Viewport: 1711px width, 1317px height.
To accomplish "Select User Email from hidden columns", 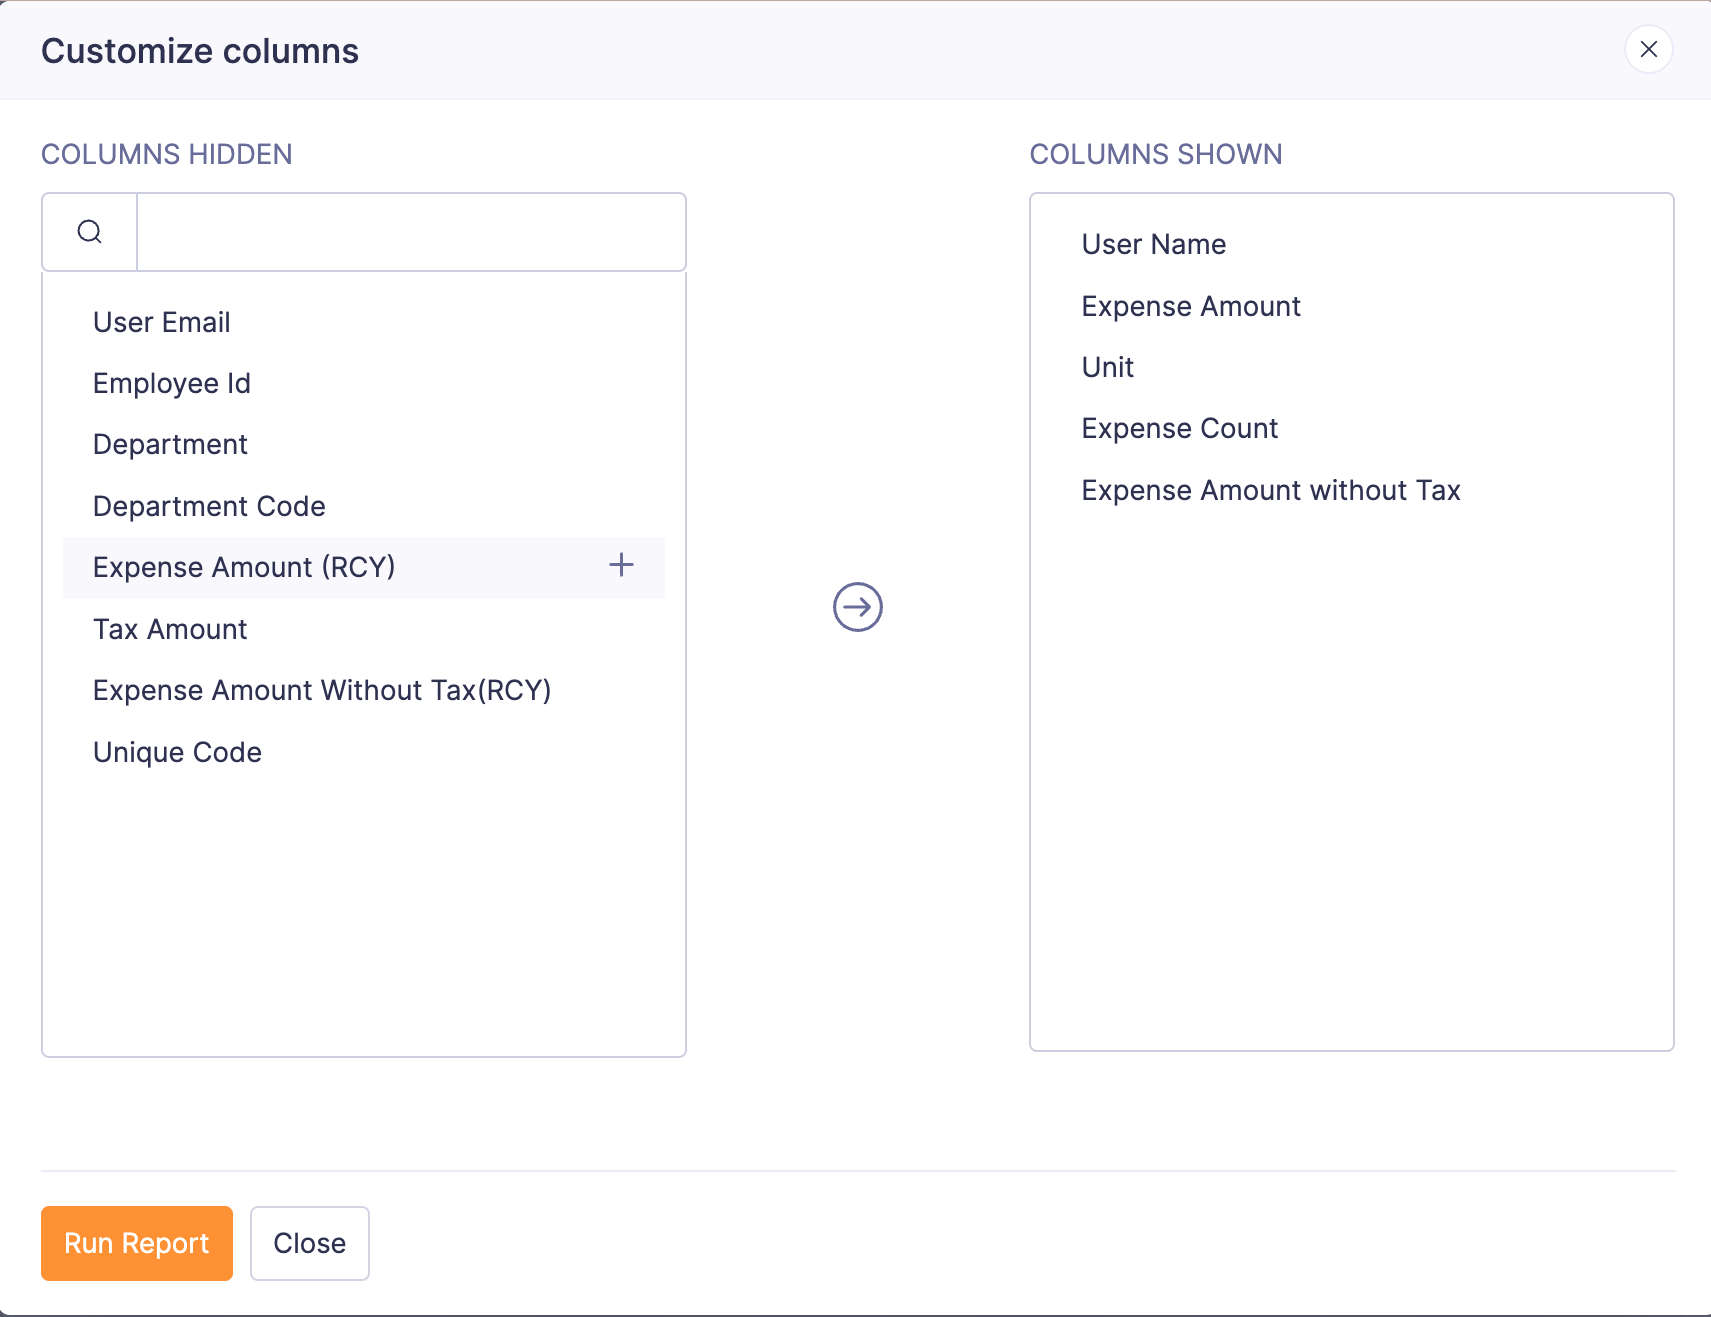I will pos(161,321).
